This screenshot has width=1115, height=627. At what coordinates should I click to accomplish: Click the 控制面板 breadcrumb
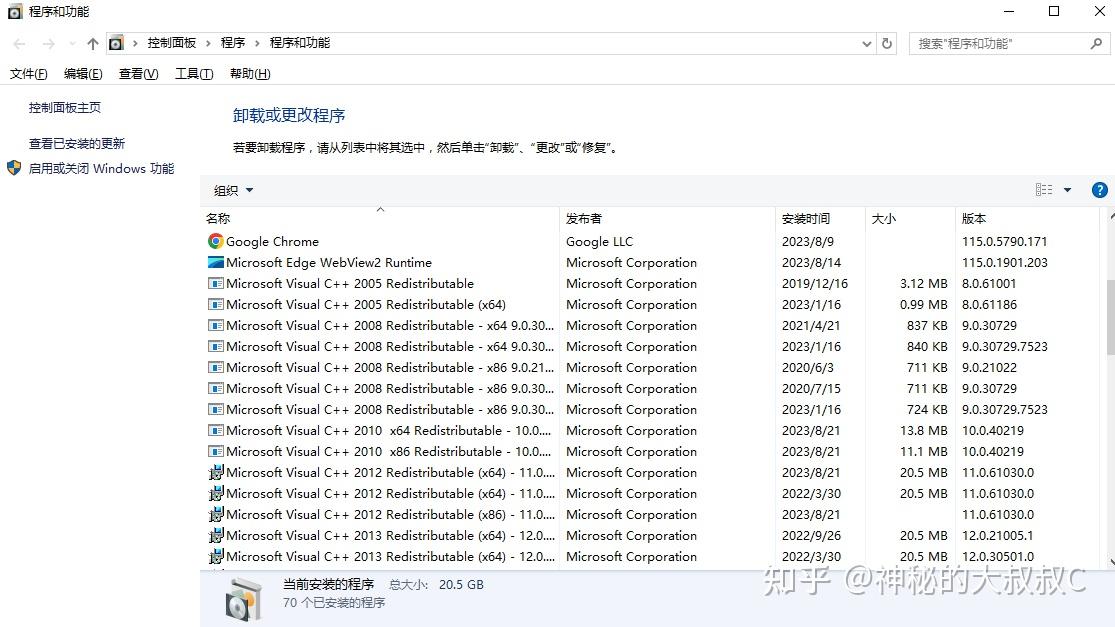171,43
